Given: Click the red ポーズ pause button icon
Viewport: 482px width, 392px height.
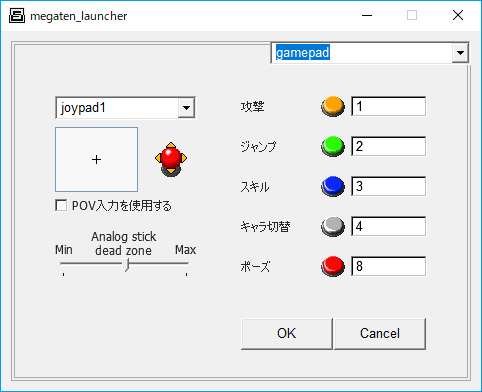Looking at the screenshot, I should pyautogui.click(x=333, y=267).
